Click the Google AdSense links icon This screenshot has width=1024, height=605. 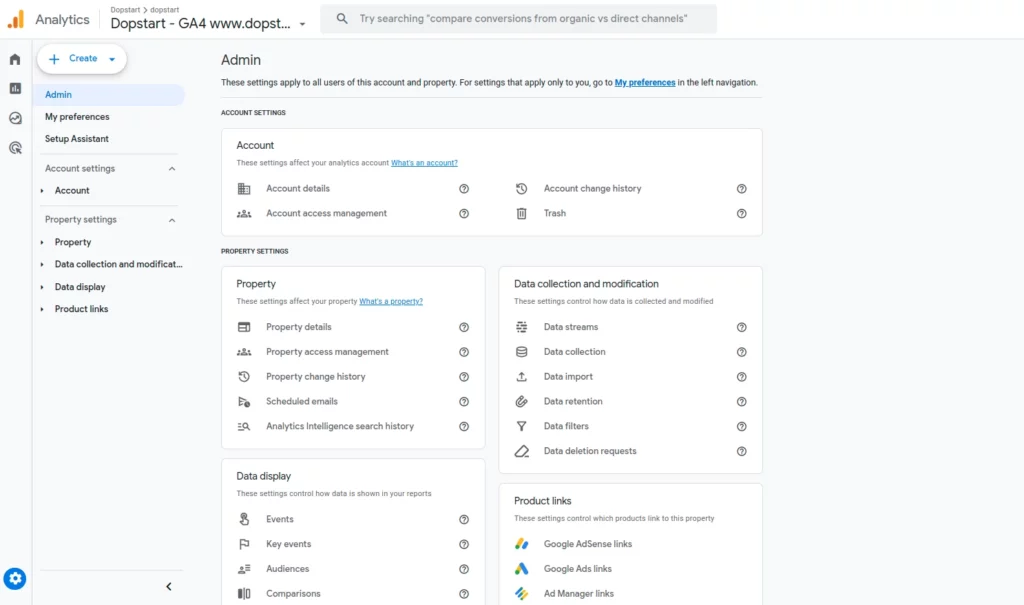[x=521, y=544]
